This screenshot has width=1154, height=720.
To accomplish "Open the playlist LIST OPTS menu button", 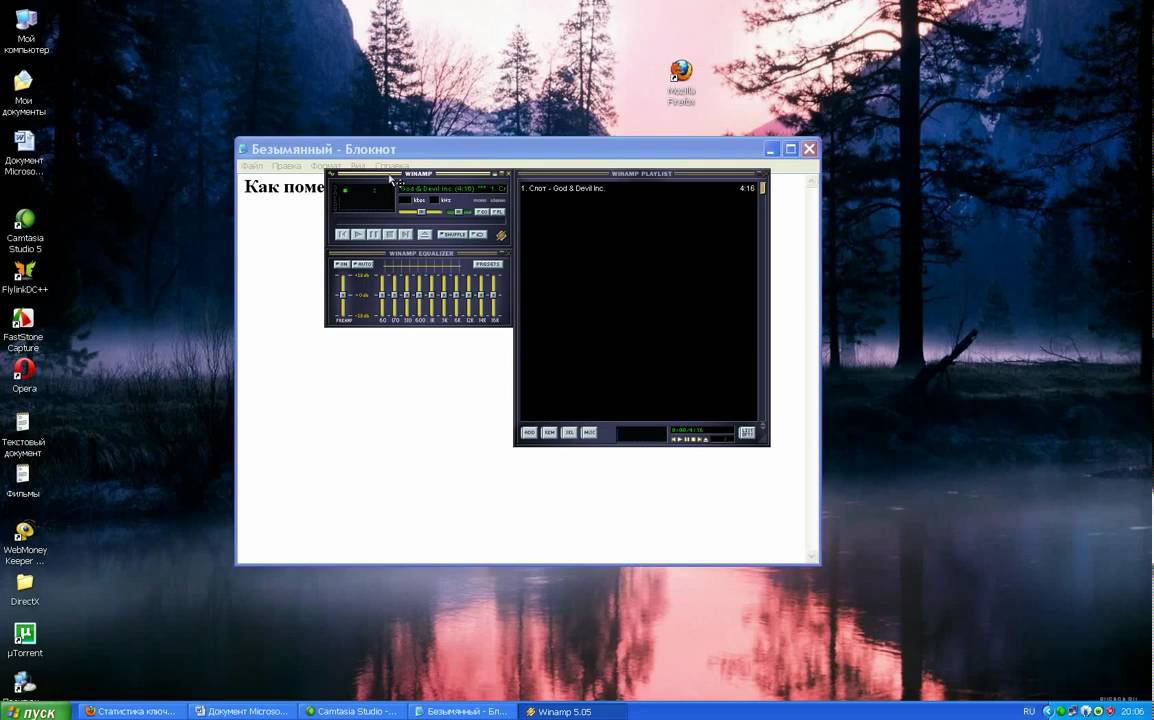I will (747, 432).
